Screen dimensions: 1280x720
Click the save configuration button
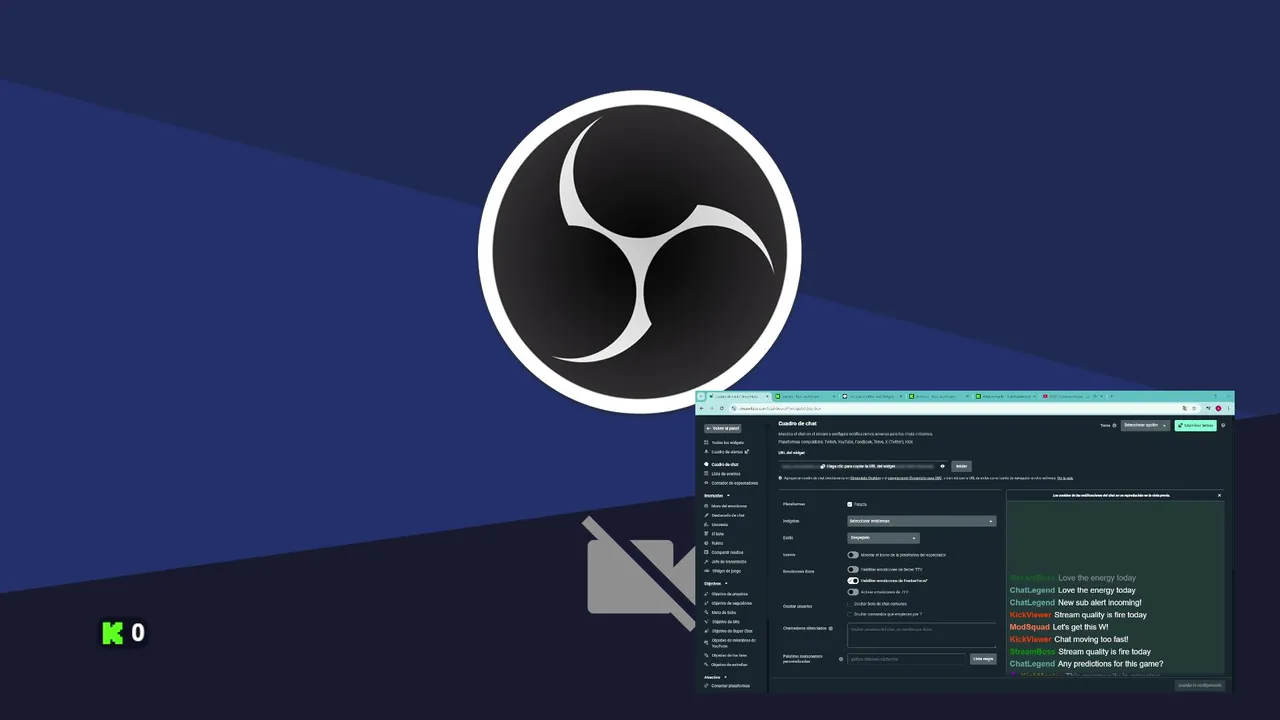pos(1198,685)
